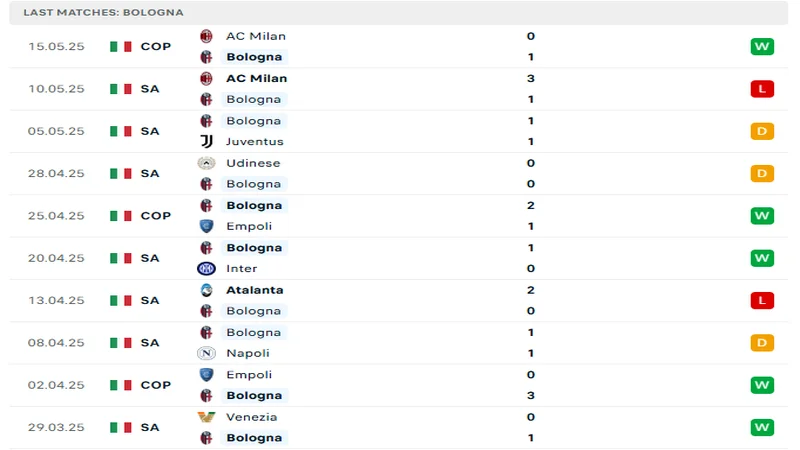Click AC Milan crest in 15.05.25 match
800x450 pixels.
point(207,36)
